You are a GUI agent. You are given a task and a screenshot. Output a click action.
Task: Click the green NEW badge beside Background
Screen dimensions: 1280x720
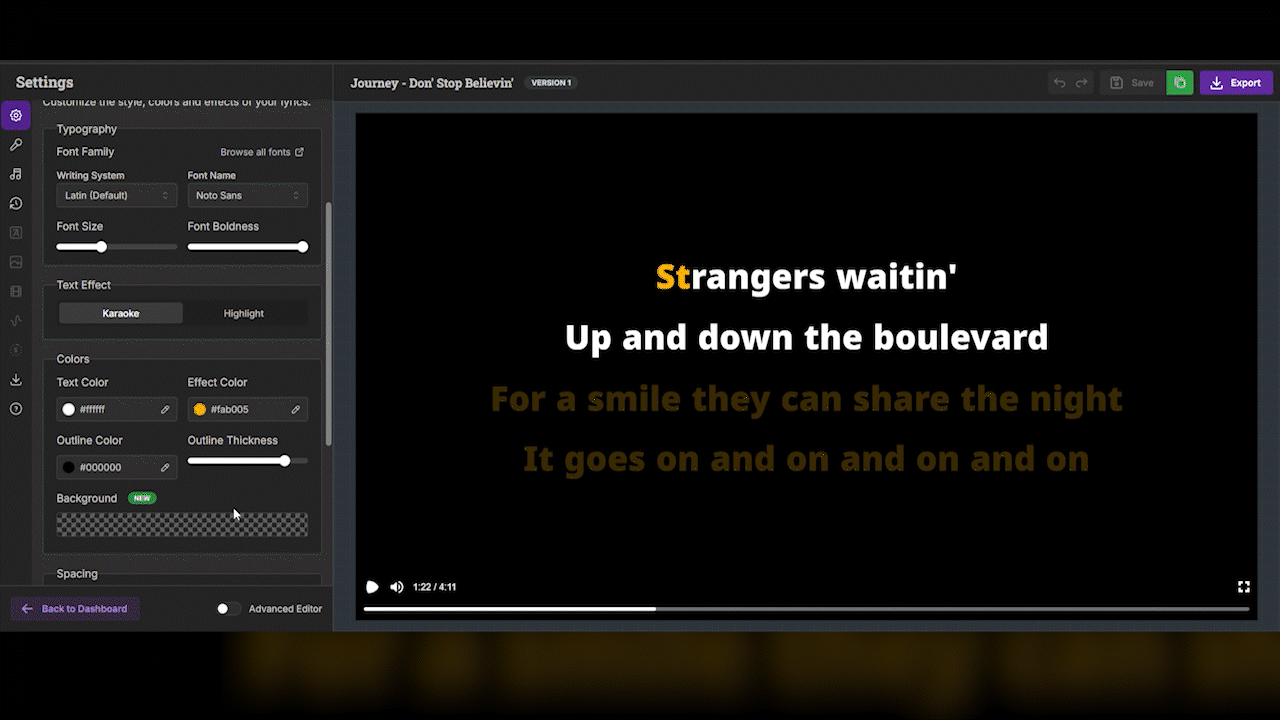(142, 498)
